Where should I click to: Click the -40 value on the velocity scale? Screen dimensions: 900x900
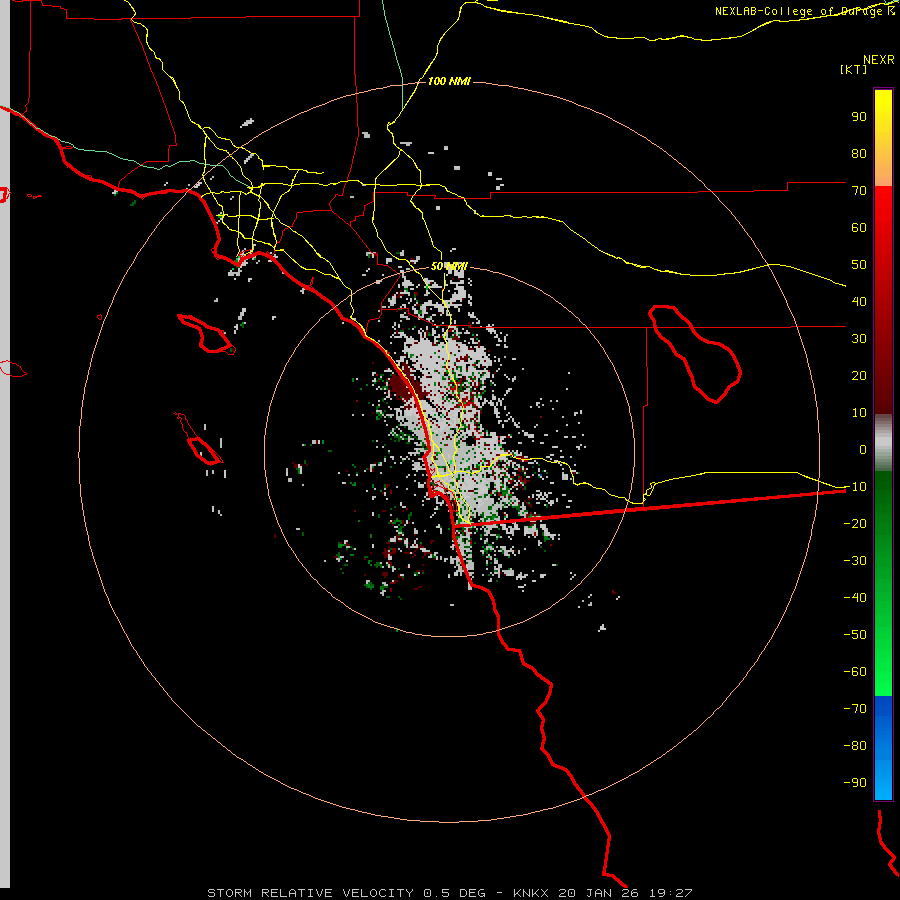pyautogui.click(x=855, y=598)
